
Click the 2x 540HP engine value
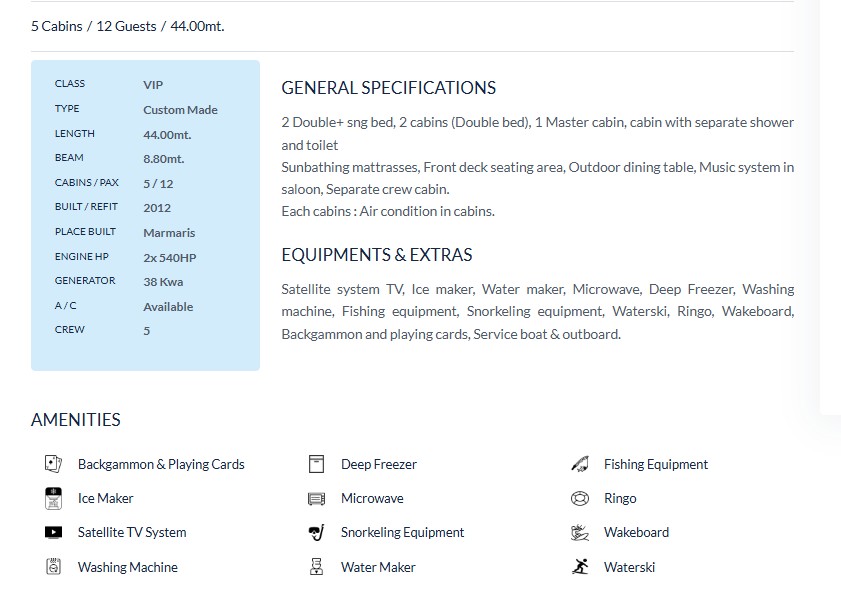point(169,257)
